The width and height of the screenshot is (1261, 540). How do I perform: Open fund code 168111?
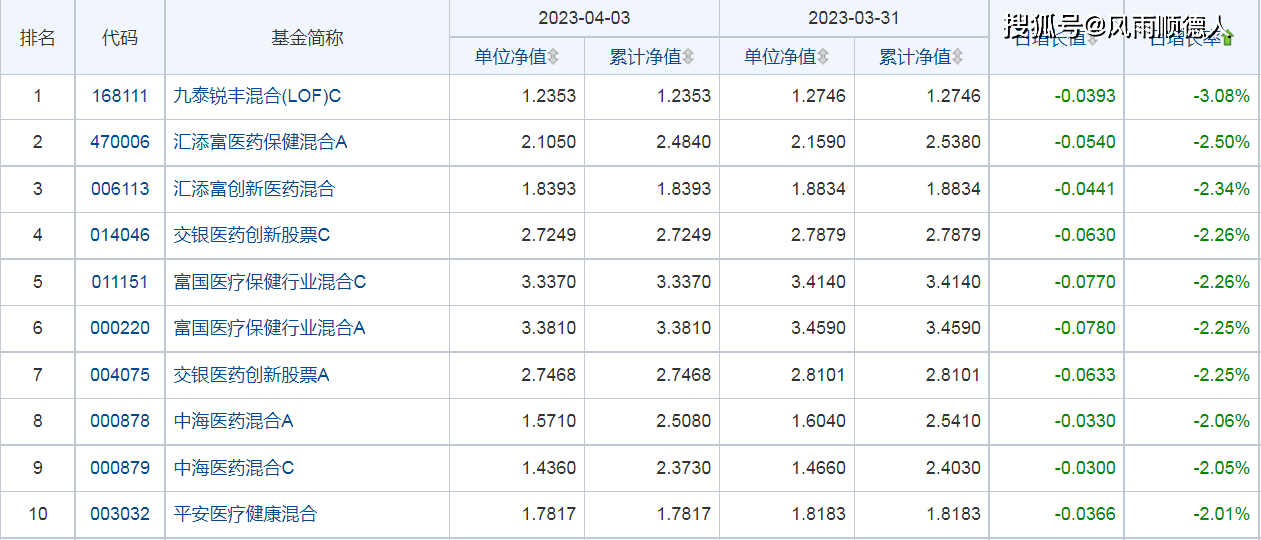click(x=119, y=97)
